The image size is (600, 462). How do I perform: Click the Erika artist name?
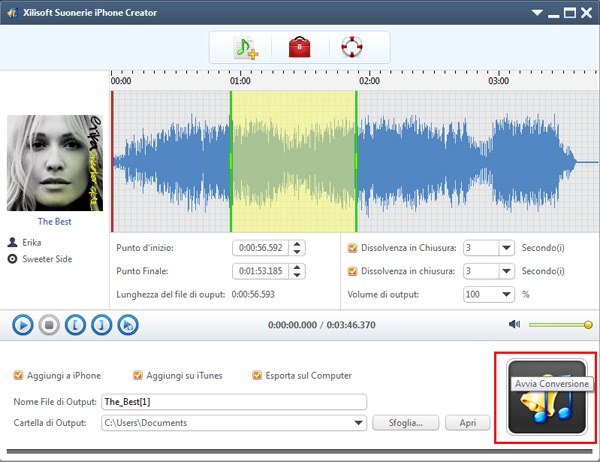point(31,243)
